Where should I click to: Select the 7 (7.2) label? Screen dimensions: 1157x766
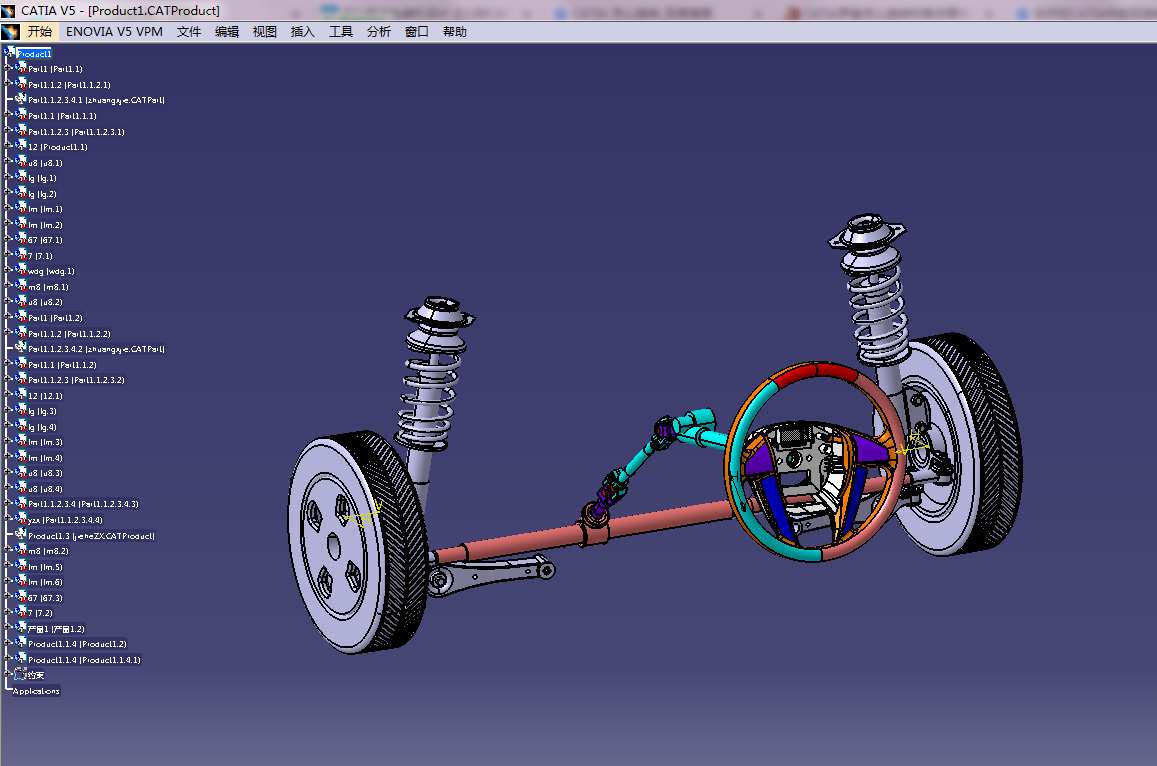pyautogui.click(x=40, y=613)
